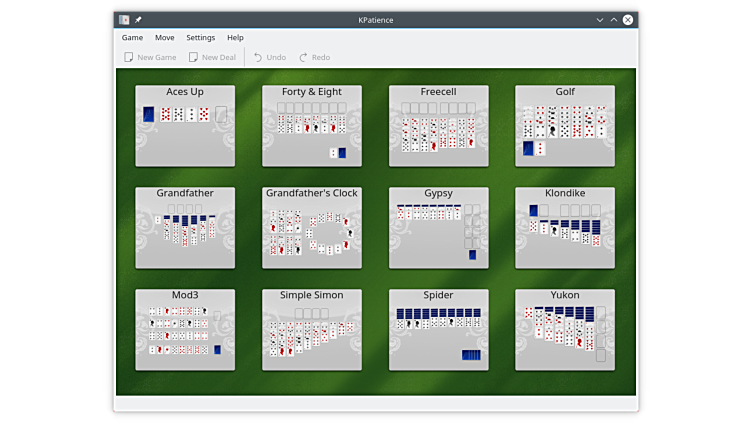Screen dimensions: 752x423
Task: Select the Aces Up game thumbnail
Action: pyautogui.click(x=185, y=126)
